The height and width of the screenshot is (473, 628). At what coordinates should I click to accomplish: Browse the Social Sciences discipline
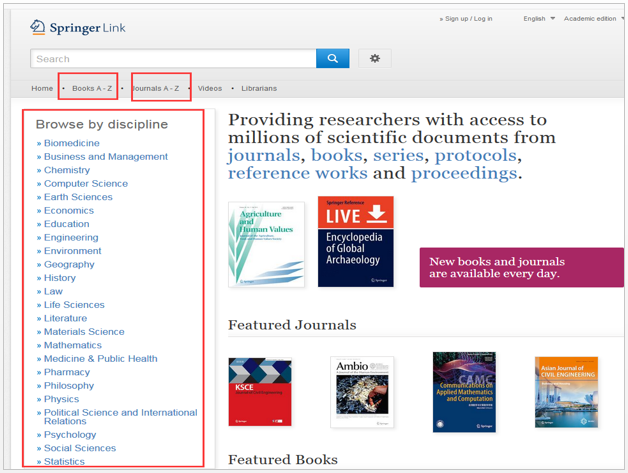(x=80, y=448)
